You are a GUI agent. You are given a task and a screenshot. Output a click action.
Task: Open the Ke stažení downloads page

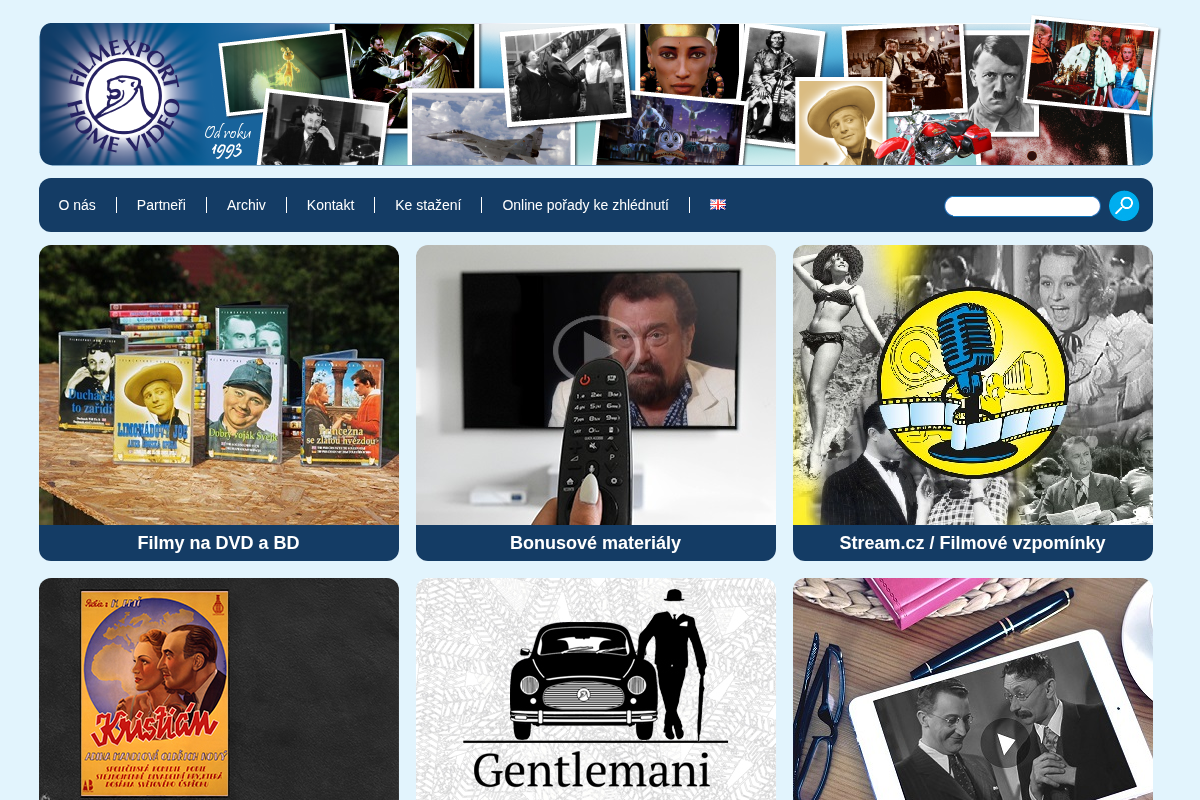pyautogui.click(x=428, y=205)
